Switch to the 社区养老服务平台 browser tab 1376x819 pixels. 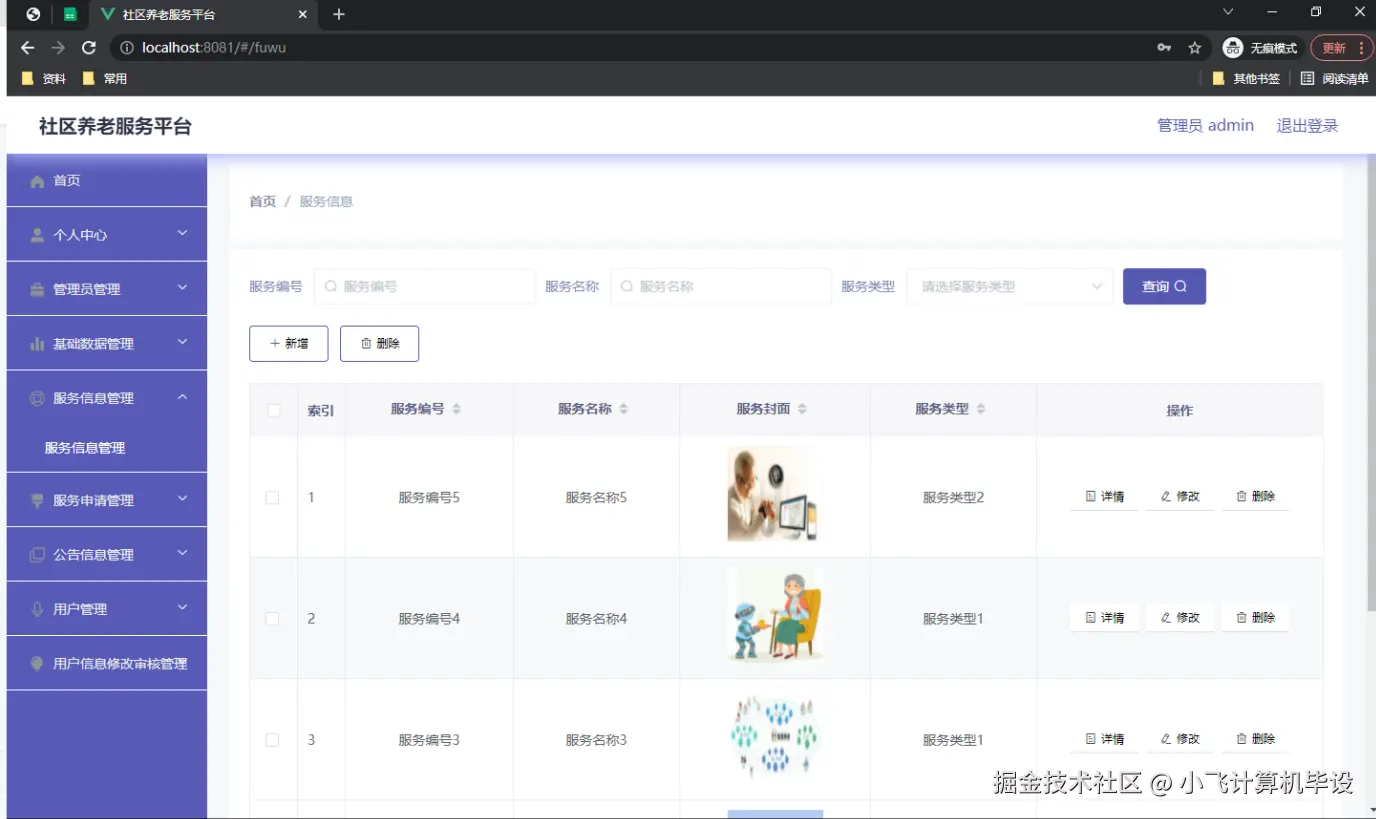point(200,14)
